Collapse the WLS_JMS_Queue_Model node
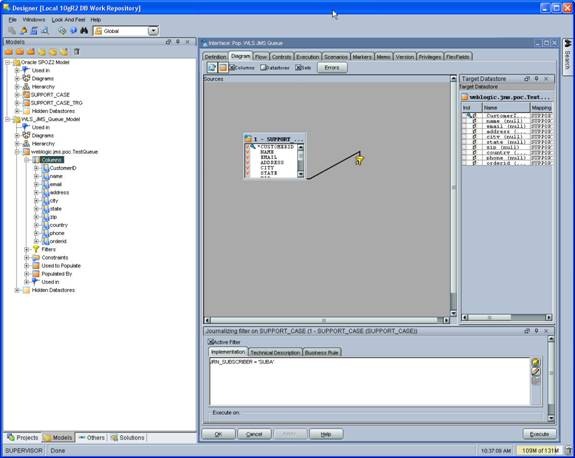 point(7,119)
